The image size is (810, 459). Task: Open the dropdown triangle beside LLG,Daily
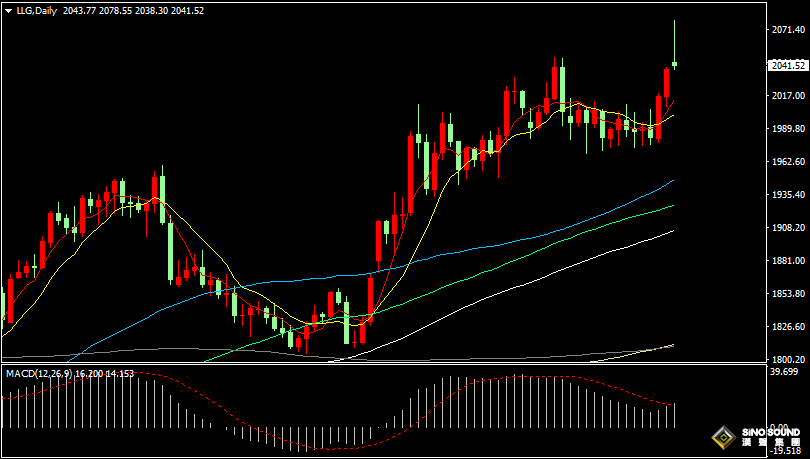coord(8,10)
